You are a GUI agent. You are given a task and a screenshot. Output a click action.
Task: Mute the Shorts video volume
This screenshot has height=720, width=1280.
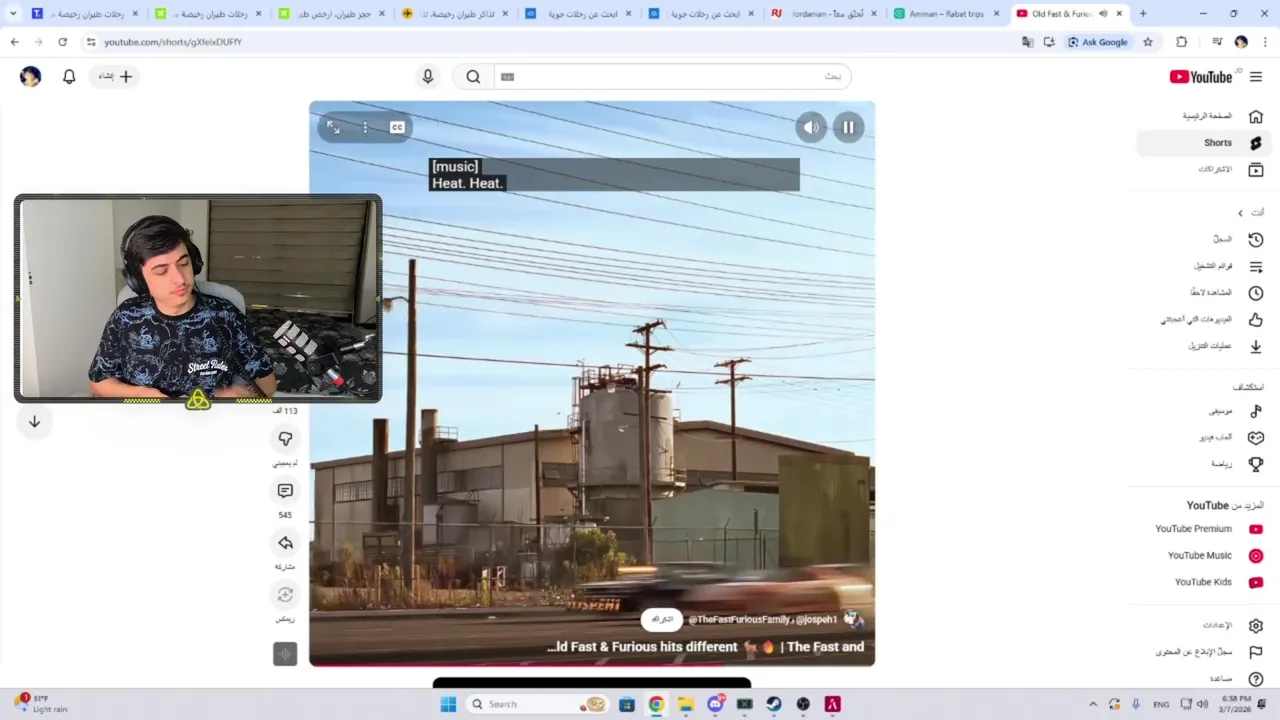point(811,127)
